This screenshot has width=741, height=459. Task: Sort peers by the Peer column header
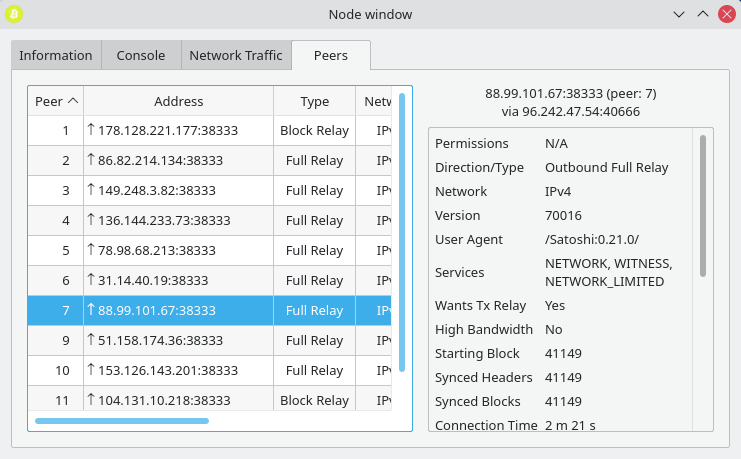[x=55, y=101]
